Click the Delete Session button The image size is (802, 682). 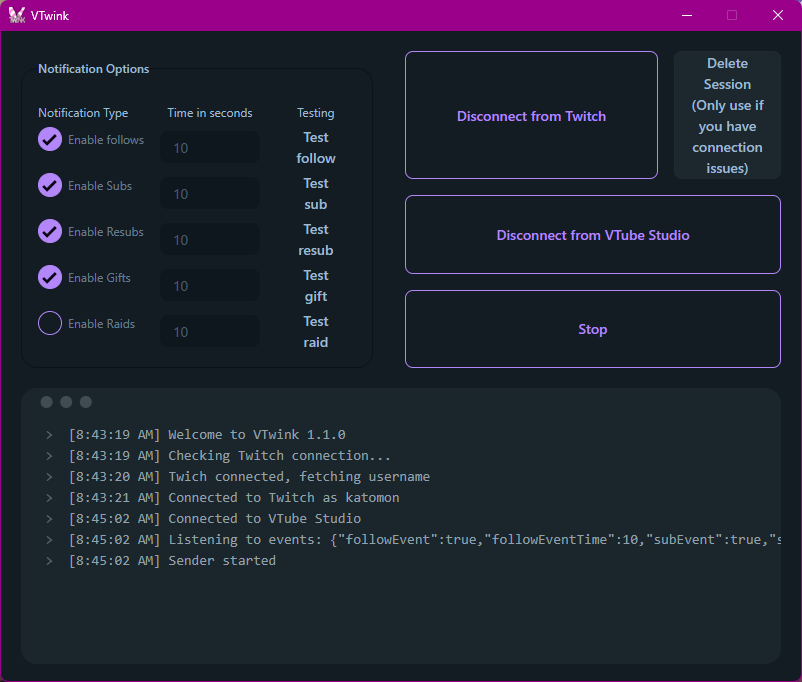point(727,116)
